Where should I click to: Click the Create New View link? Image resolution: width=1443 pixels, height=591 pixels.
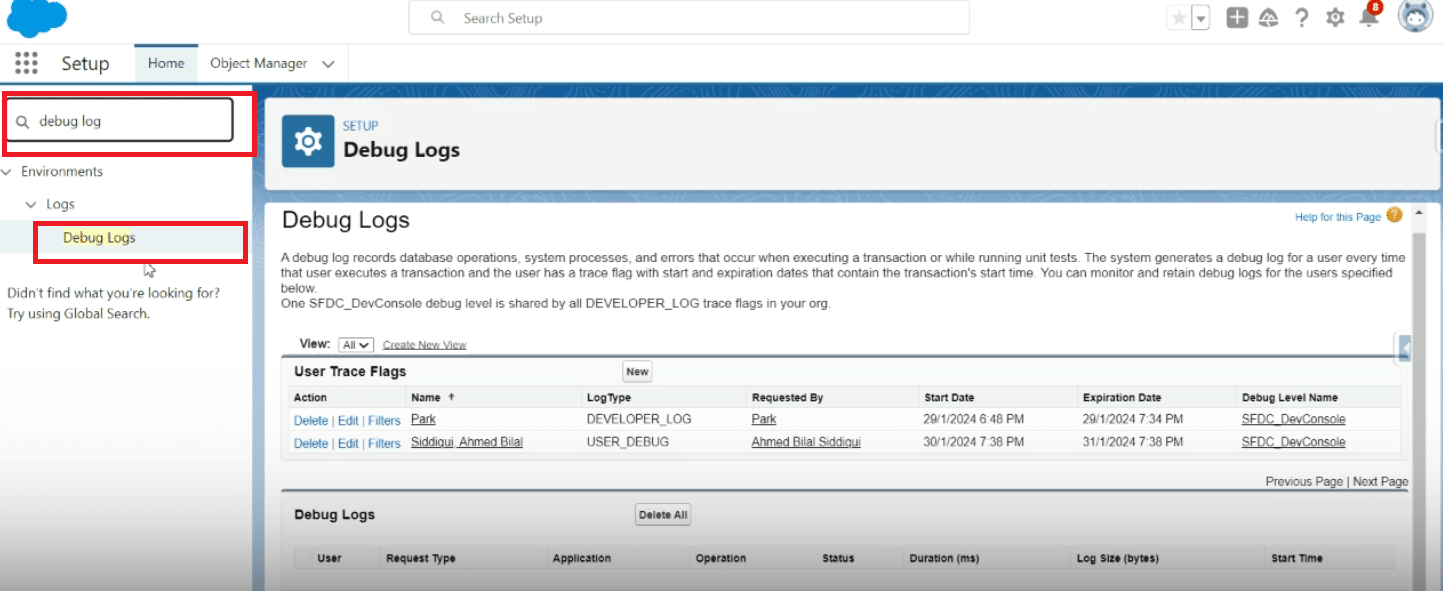[424, 345]
